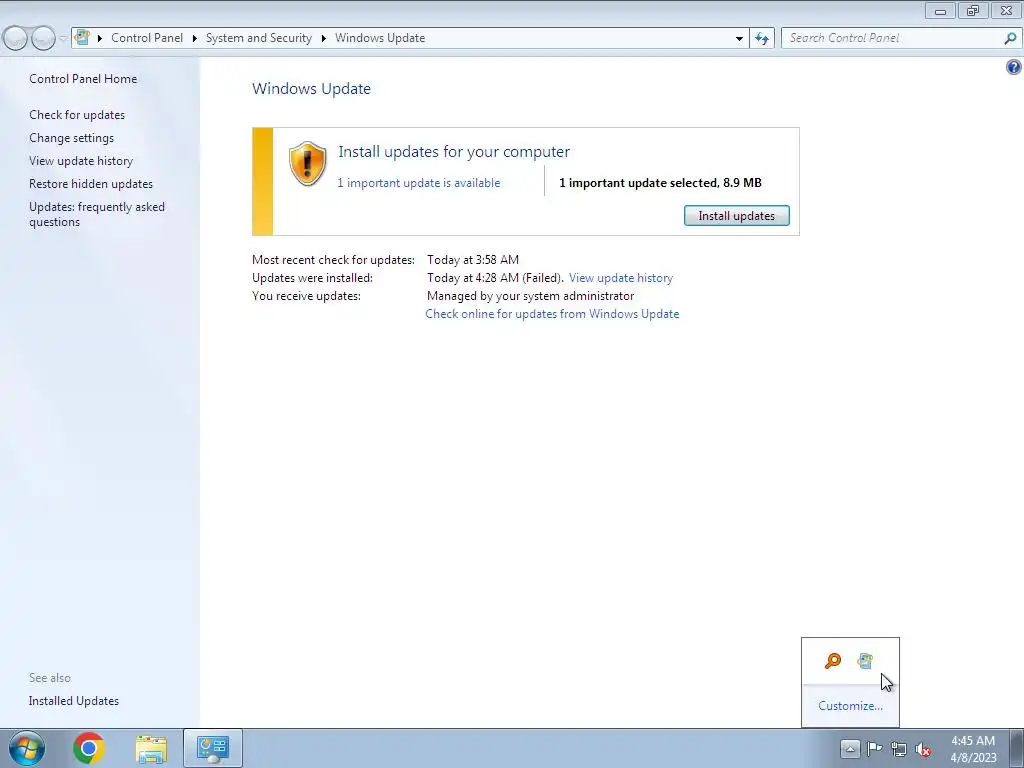Expand the arrow before Control Panel breadcrumb
This screenshot has width=1024, height=768.
coord(100,38)
